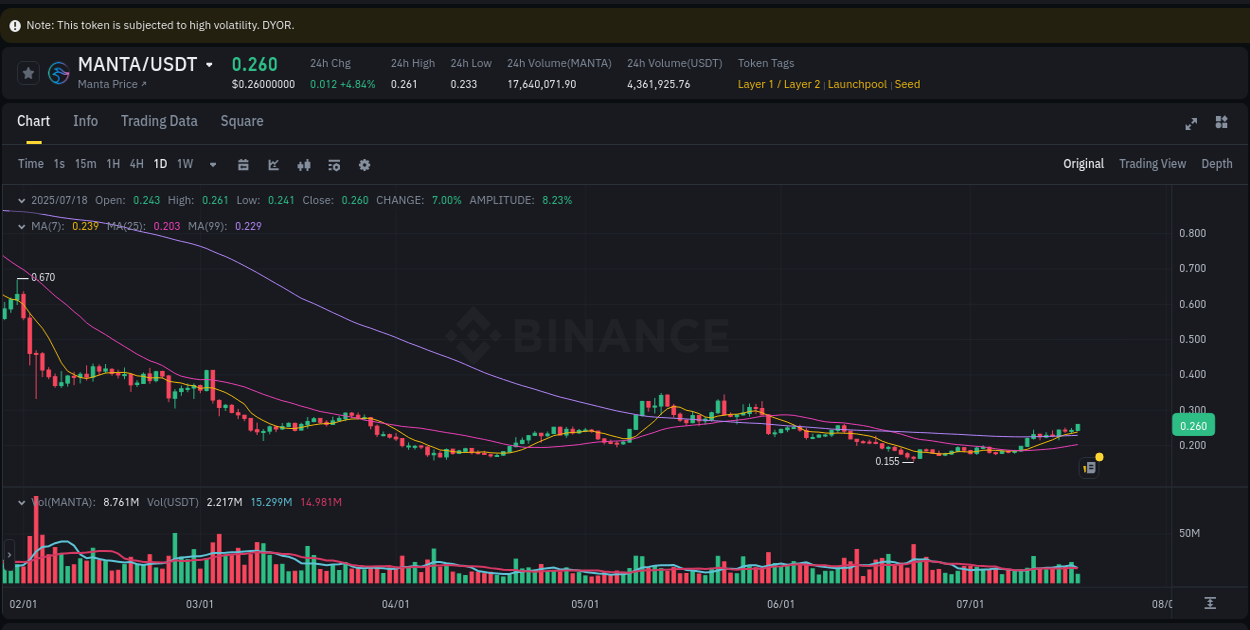Open the grid layout panel icon
Viewport: 1250px width, 630px height.
coord(1221,122)
